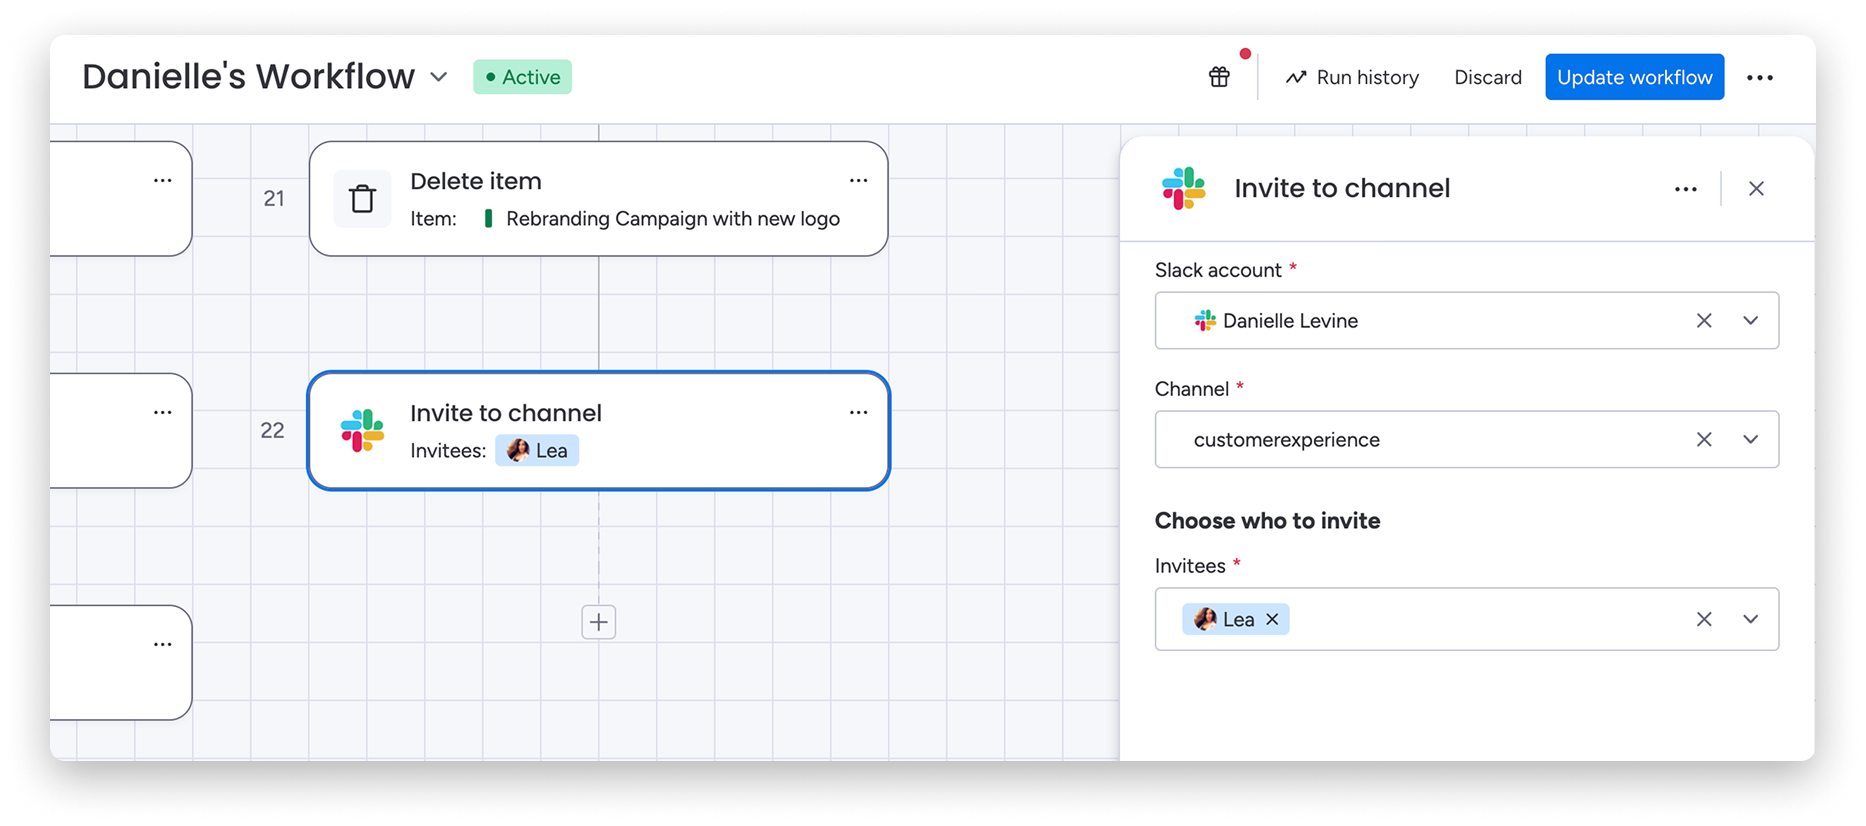Viewport: 1866px width, 826px height.
Task: Open the top partial card's three-dot menu
Action: point(162,181)
